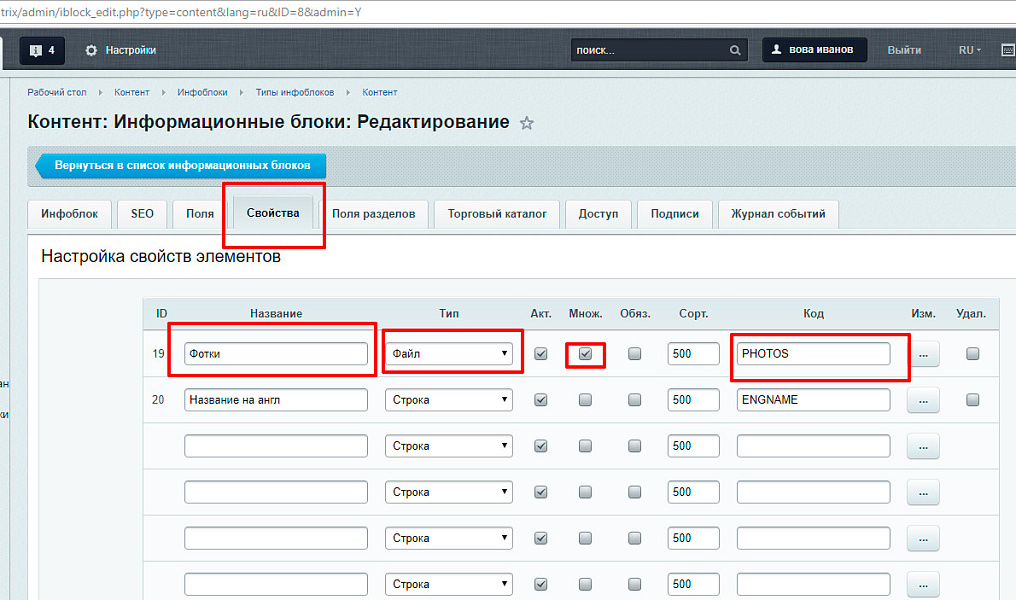The width and height of the screenshot is (1016, 600).
Task: Click icon at far right of top bar
Action: point(1007,50)
